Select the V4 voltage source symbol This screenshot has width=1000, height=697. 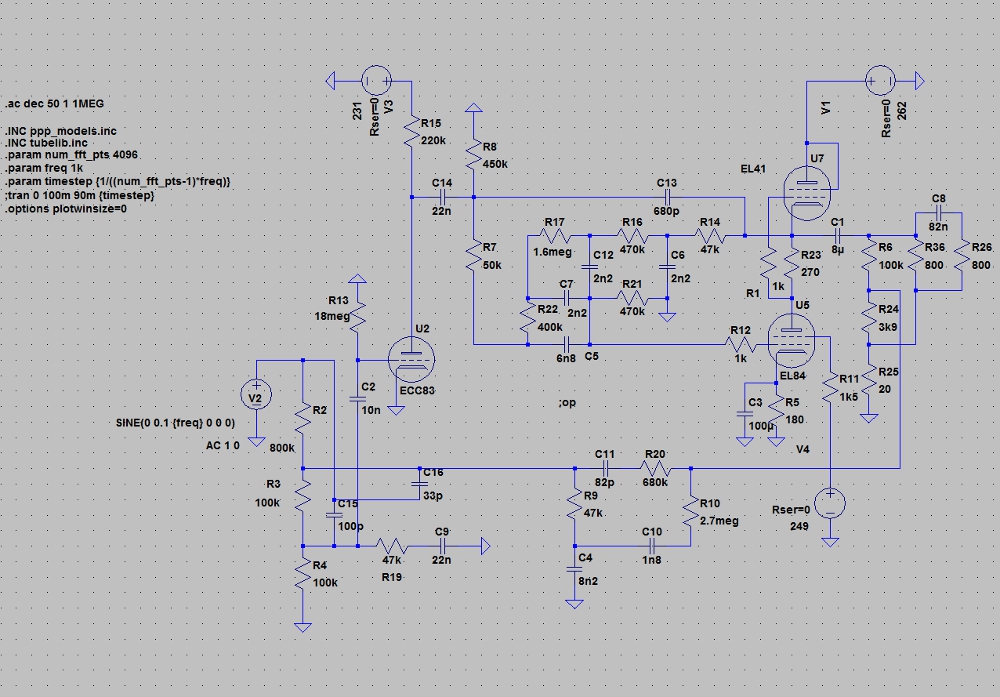tap(829, 503)
